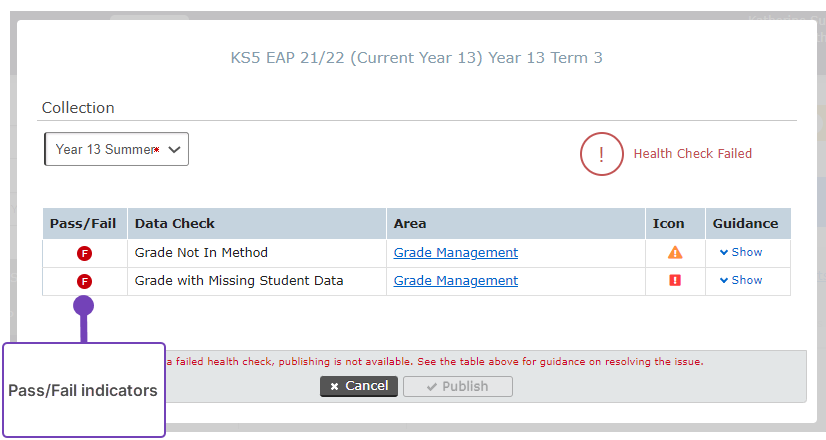The height and width of the screenshot is (440, 826).
Task: Click the Health Check Failed circle exclamation icon
Action: [601, 154]
